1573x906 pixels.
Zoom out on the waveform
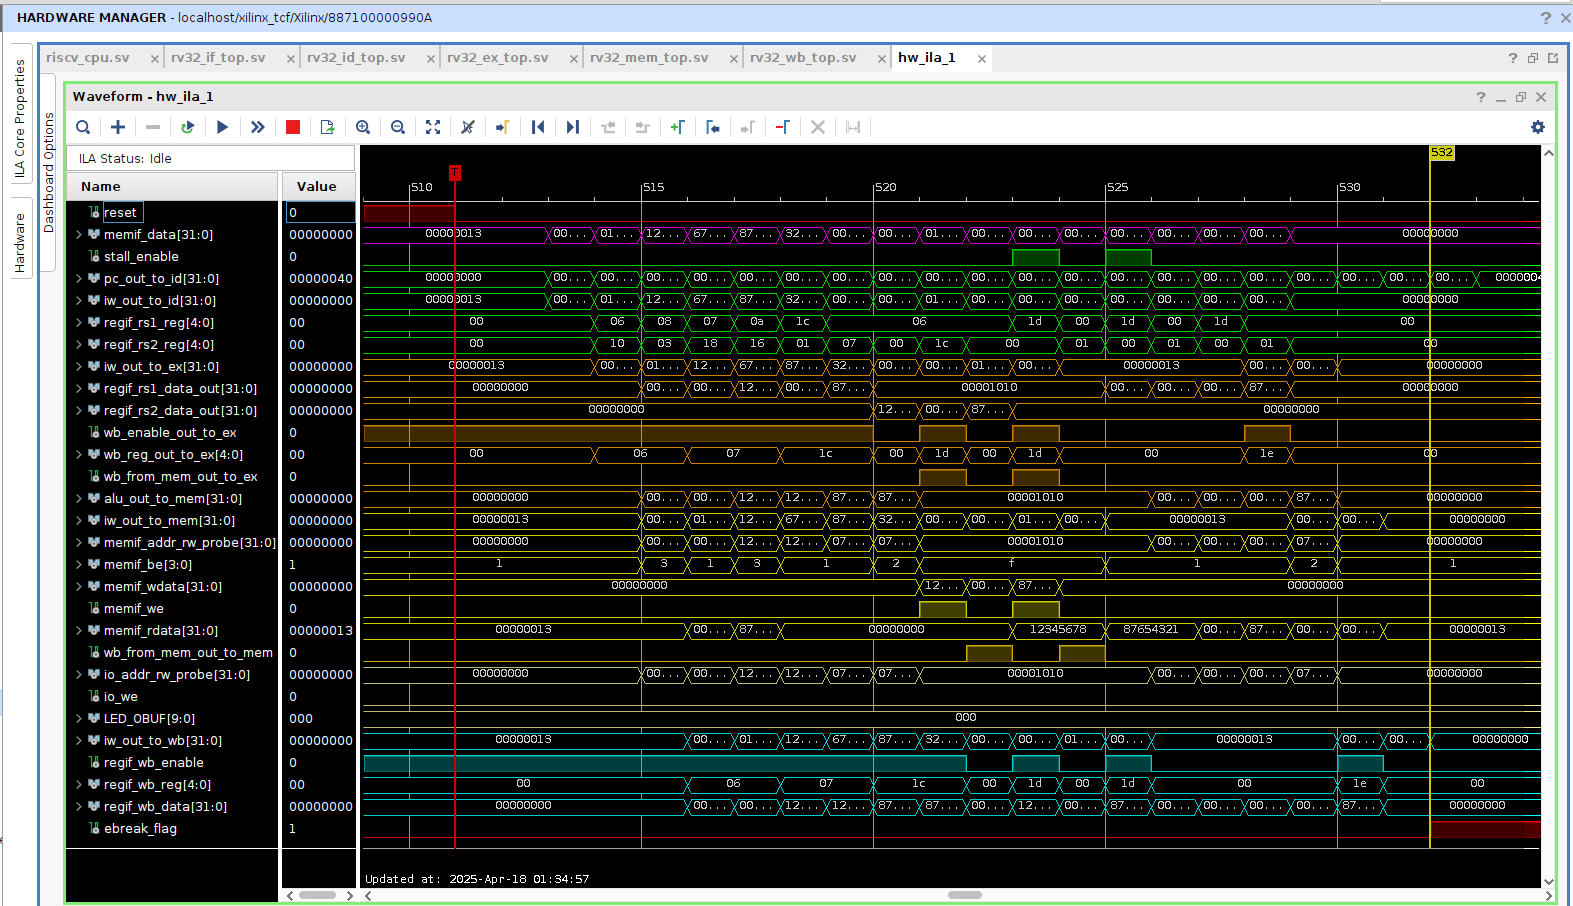[398, 127]
